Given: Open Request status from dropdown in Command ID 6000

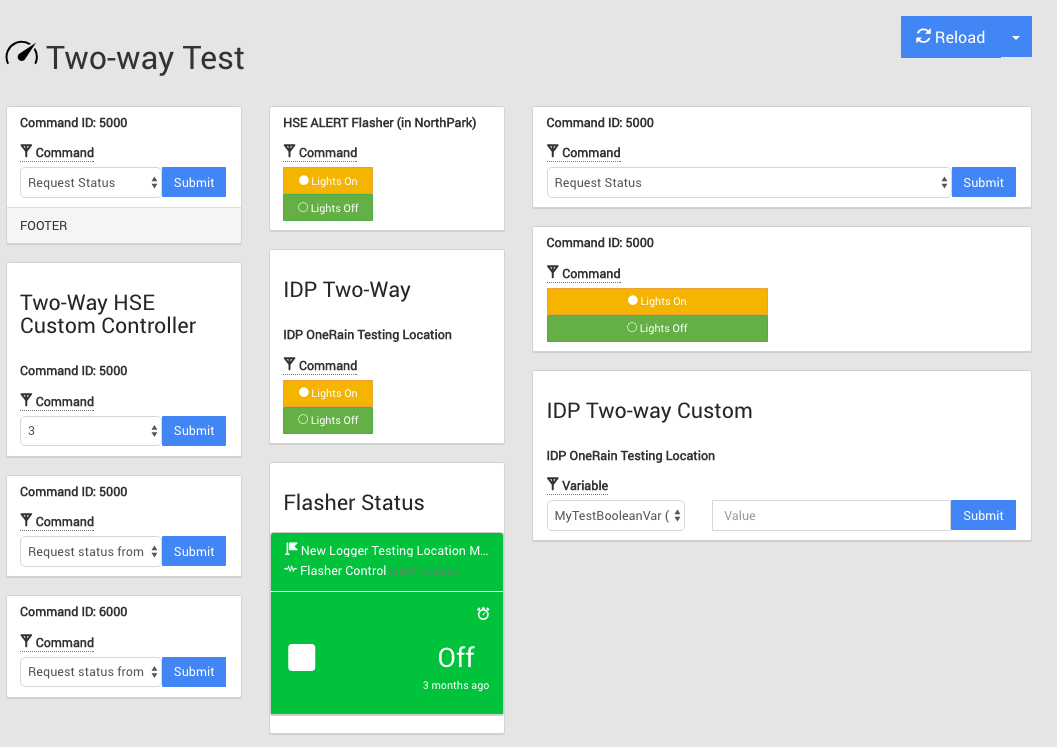Looking at the screenshot, I should click(90, 672).
